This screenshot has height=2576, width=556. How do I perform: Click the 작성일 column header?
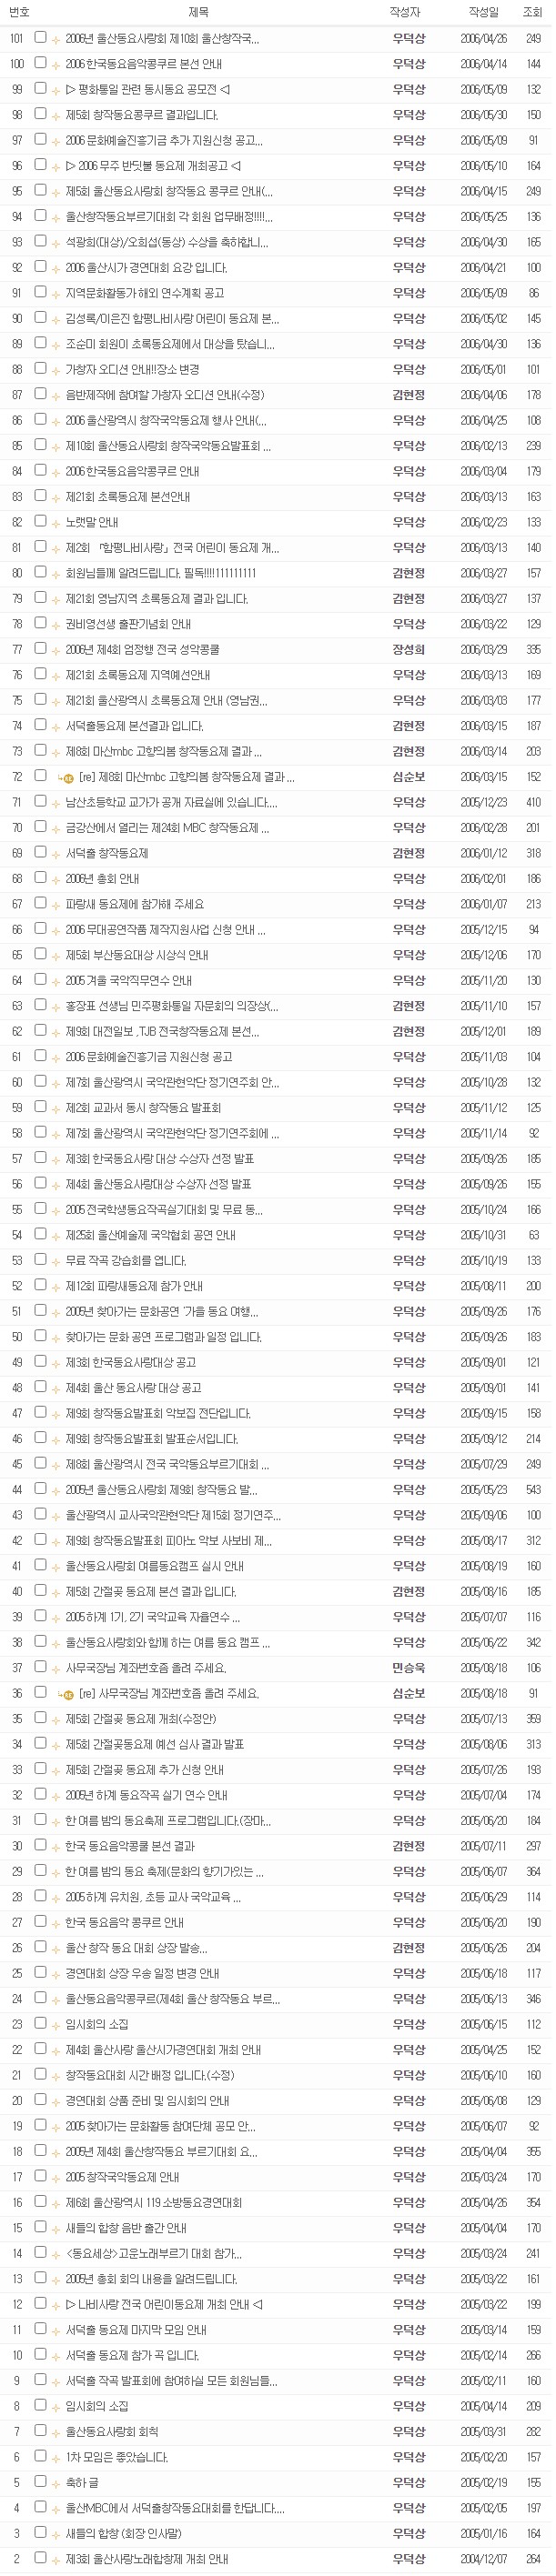[483, 12]
